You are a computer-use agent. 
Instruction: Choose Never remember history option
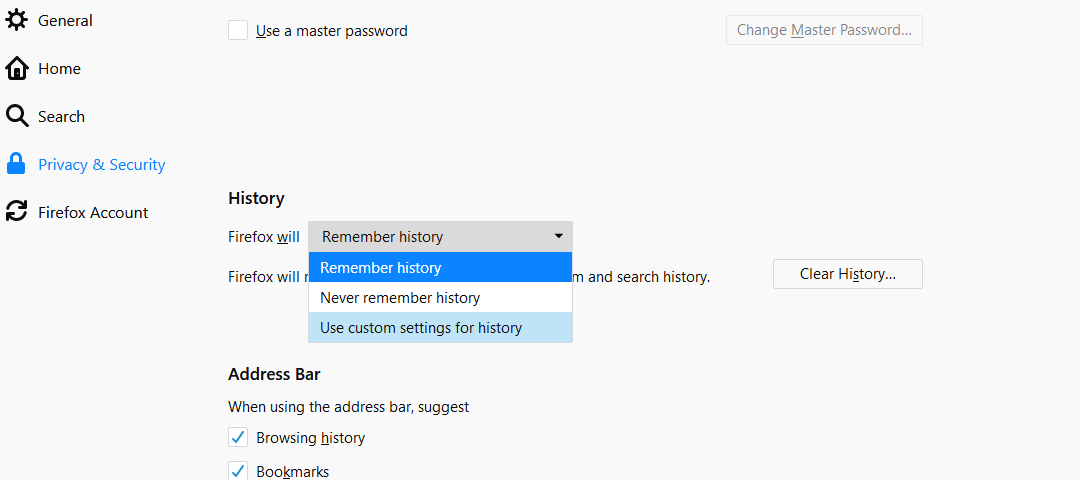click(440, 298)
